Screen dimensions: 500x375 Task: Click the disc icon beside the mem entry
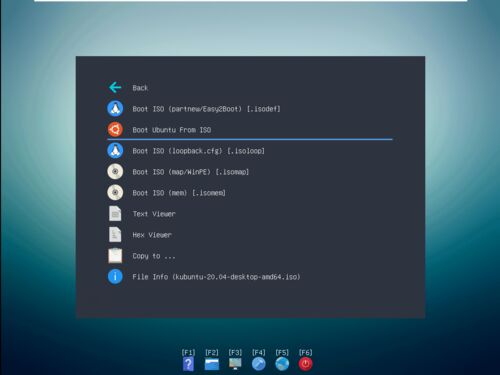115,193
